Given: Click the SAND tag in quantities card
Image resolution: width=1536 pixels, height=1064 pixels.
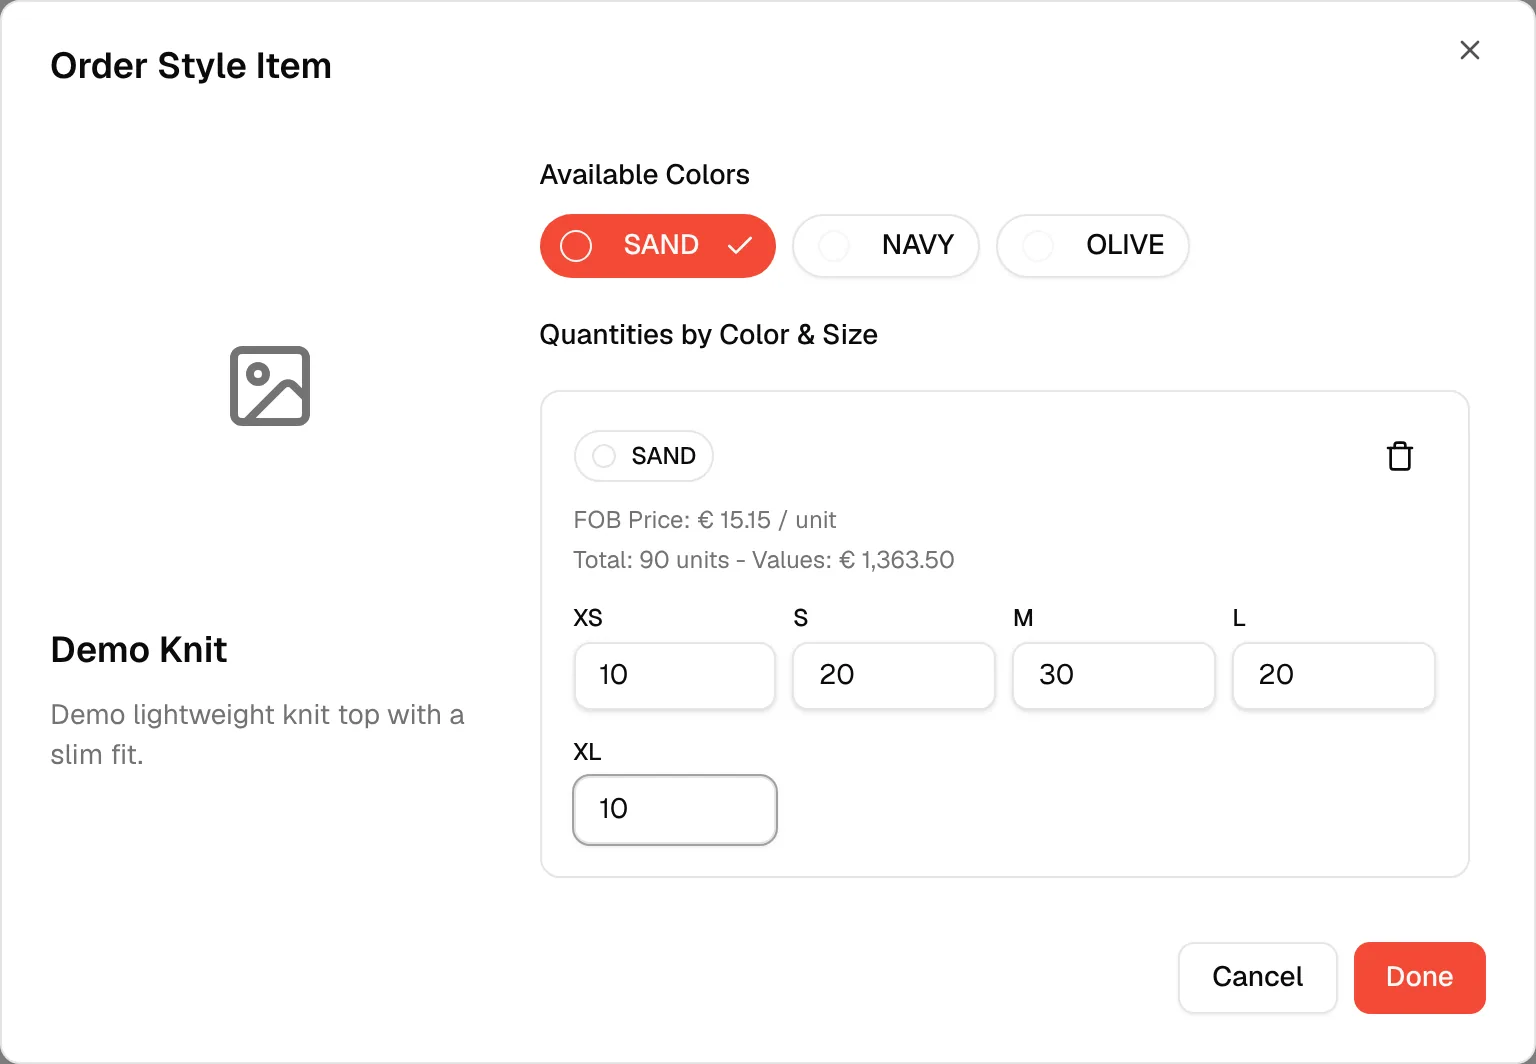Looking at the screenshot, I should 644,456.
